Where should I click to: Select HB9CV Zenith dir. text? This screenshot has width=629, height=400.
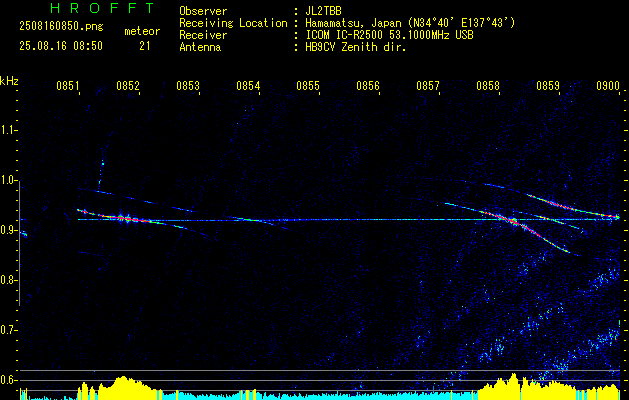click(x=356, y=47)
